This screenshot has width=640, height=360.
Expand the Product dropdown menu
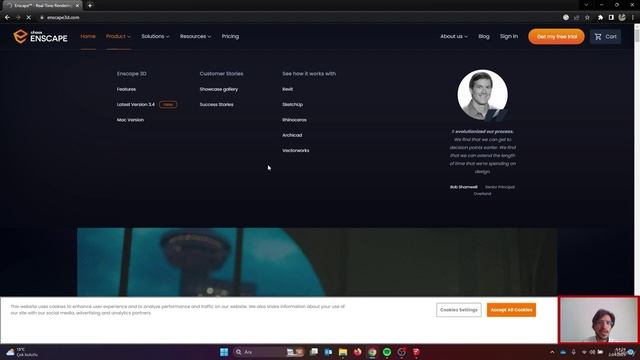click(118, 36)
